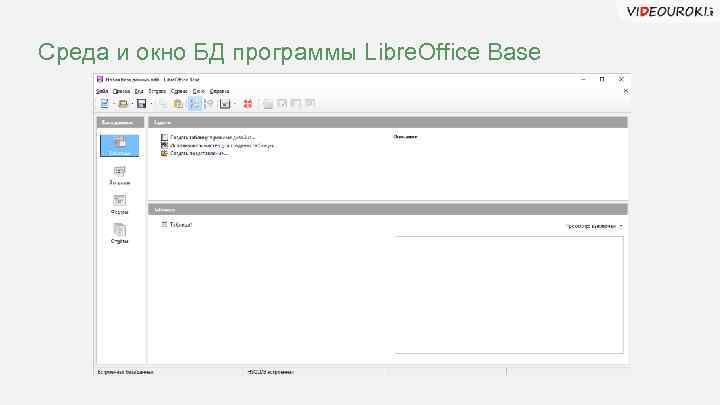720x405 pixels.
Task: Click the New database toolbar icon
Action: pos(105,104)
